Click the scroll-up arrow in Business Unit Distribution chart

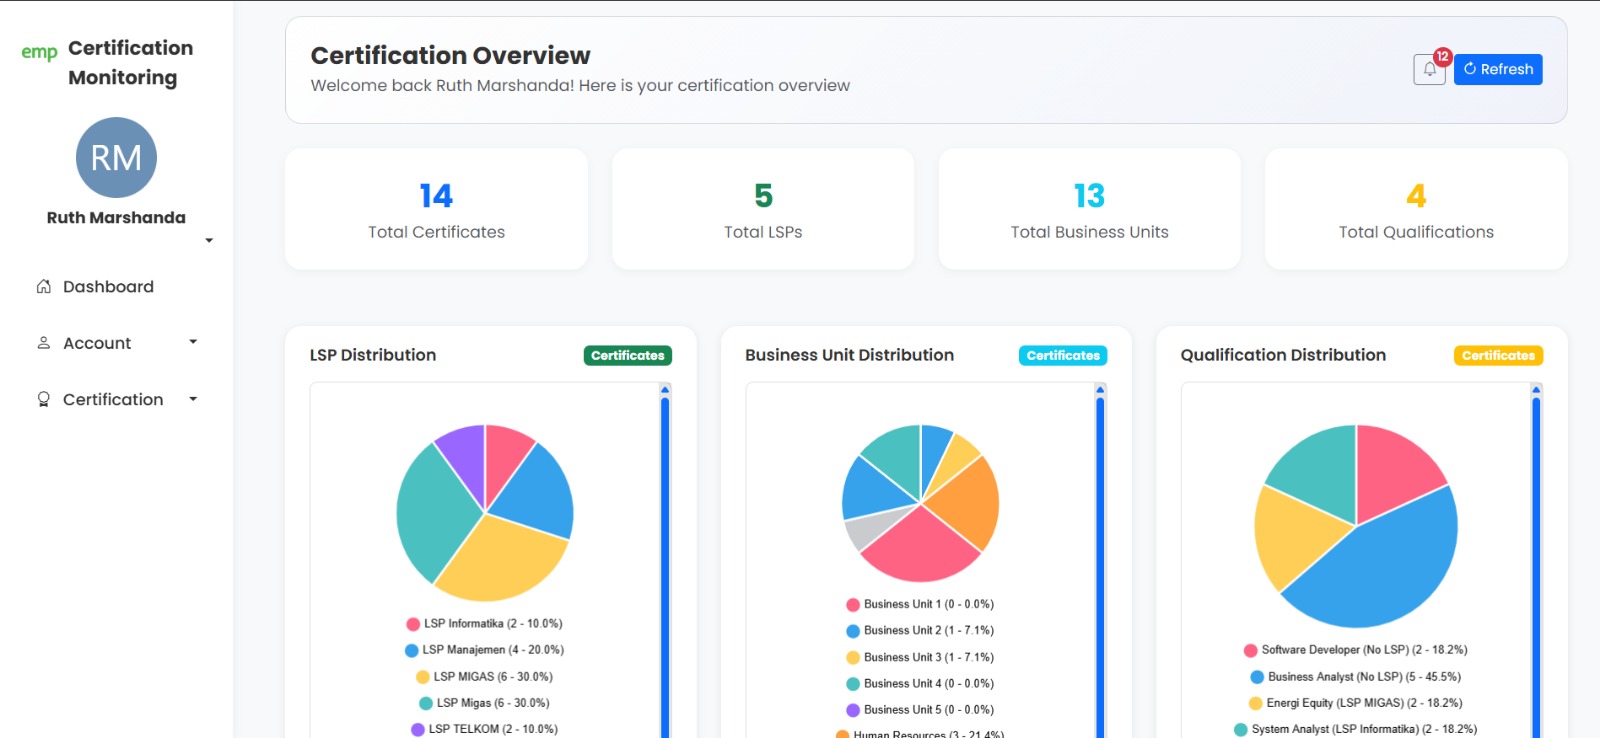pos(1100,390)
